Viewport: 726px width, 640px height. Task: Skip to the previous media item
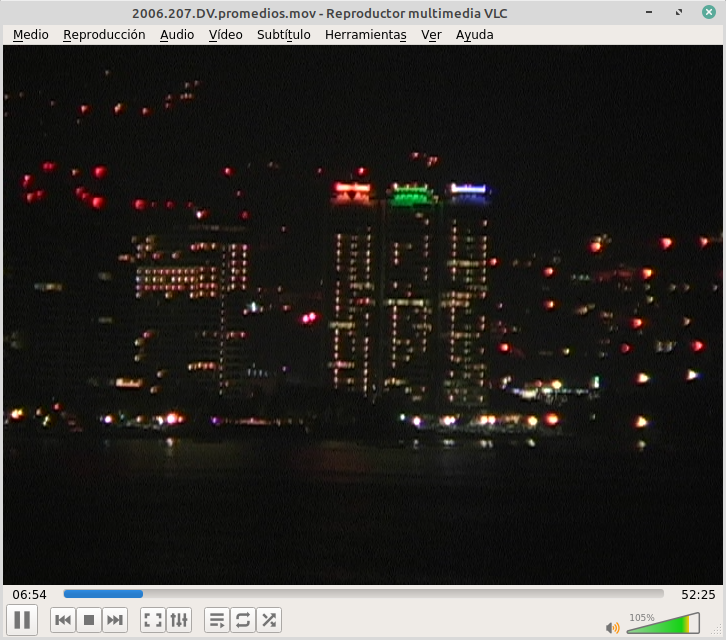[x=63, y=621]
